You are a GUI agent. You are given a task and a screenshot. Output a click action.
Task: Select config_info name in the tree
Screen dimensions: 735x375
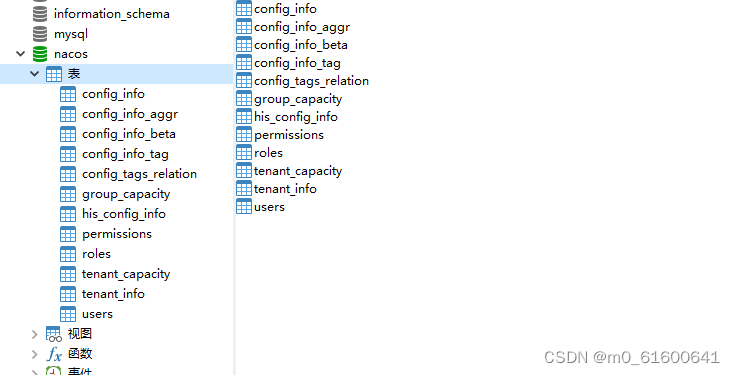[x=113, y=94]
